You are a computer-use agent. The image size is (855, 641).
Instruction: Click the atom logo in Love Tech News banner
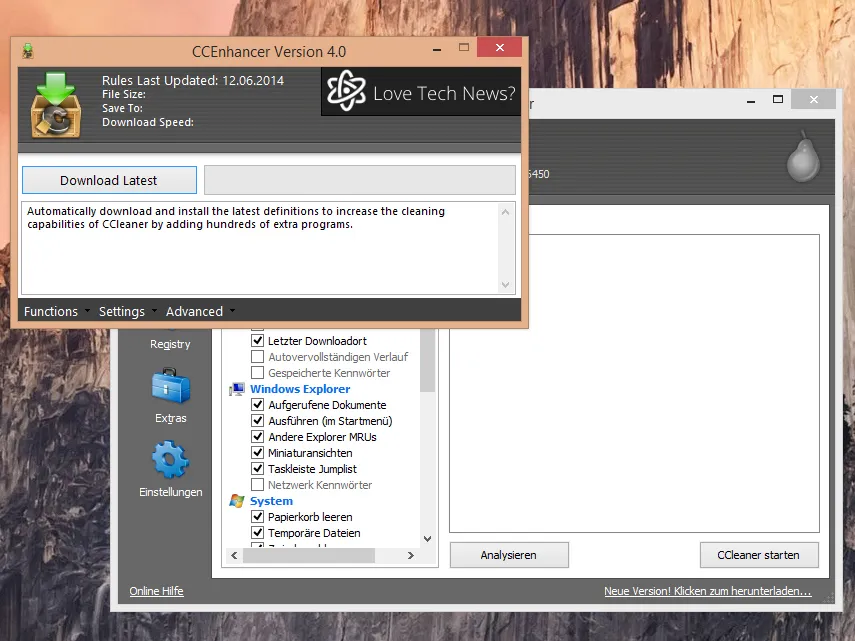coord(346,91)
